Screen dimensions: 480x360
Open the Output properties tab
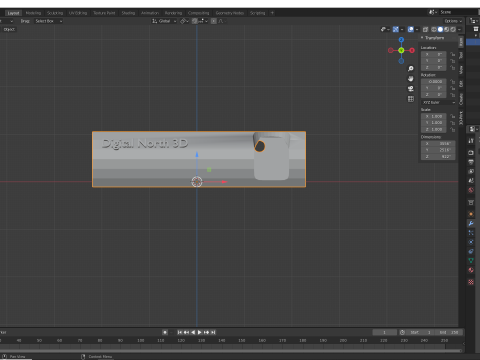point(471,162)
